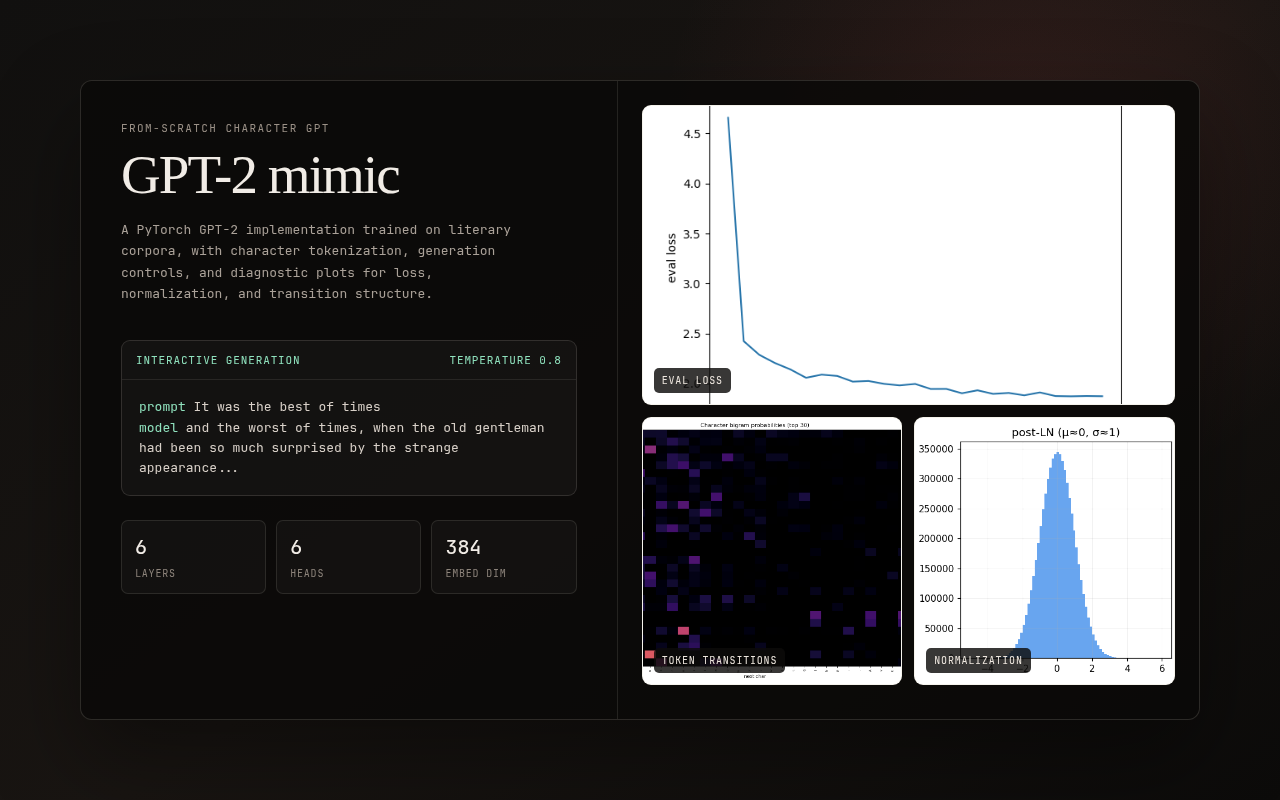This screenshot has height=800, width=1280.
Task: Click the NORMALIZATION caption badge
Action: pyautogui.click(x=978, y=660)
